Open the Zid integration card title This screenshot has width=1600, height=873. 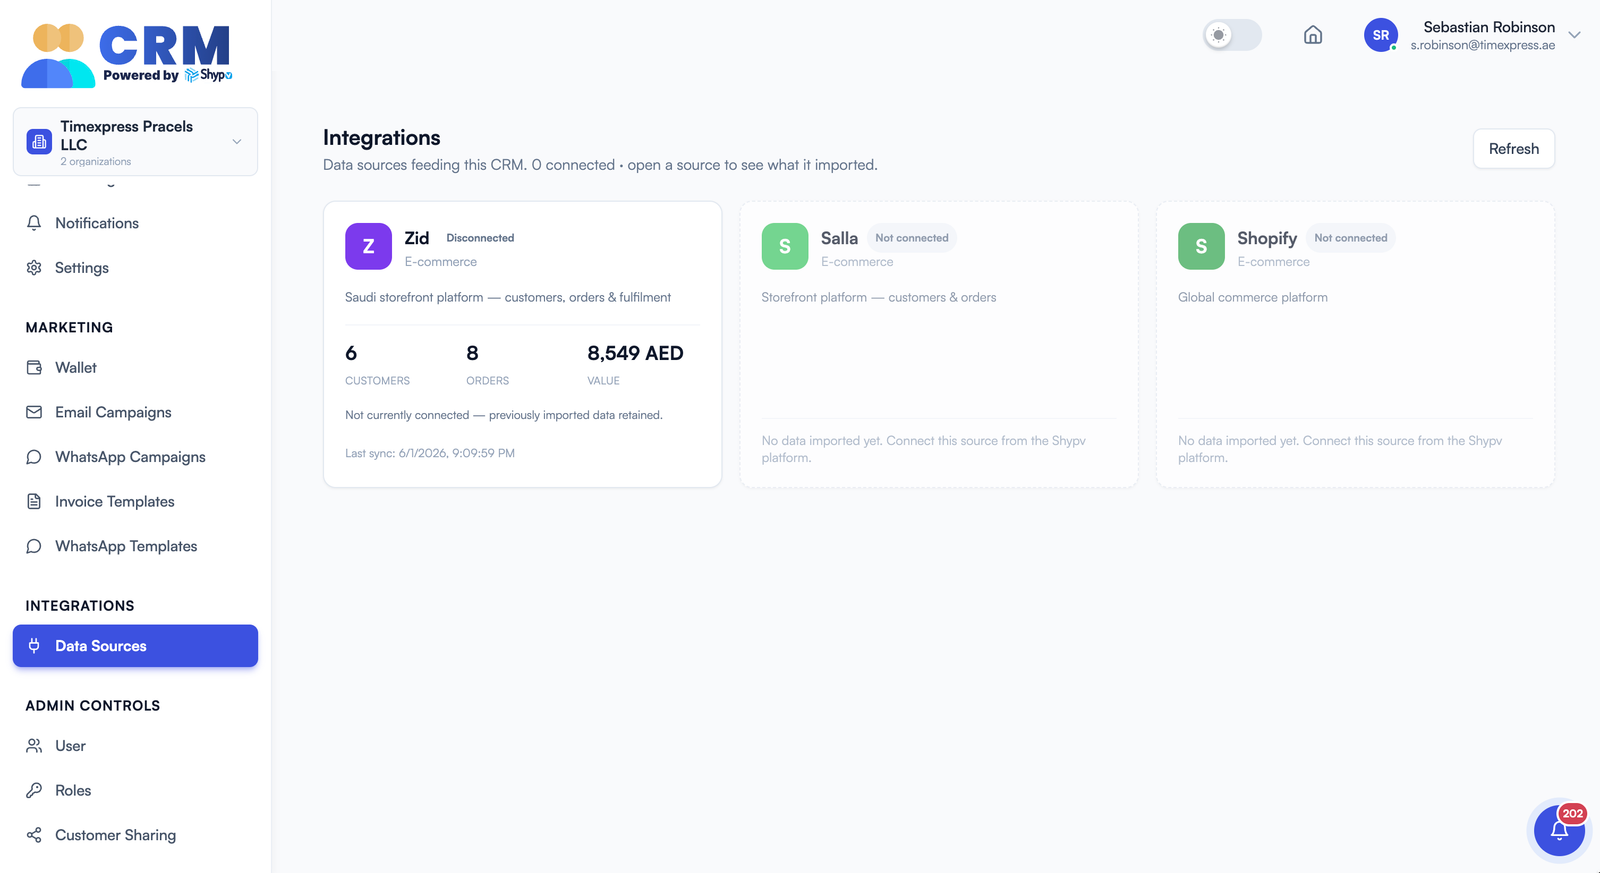[417, 238]
